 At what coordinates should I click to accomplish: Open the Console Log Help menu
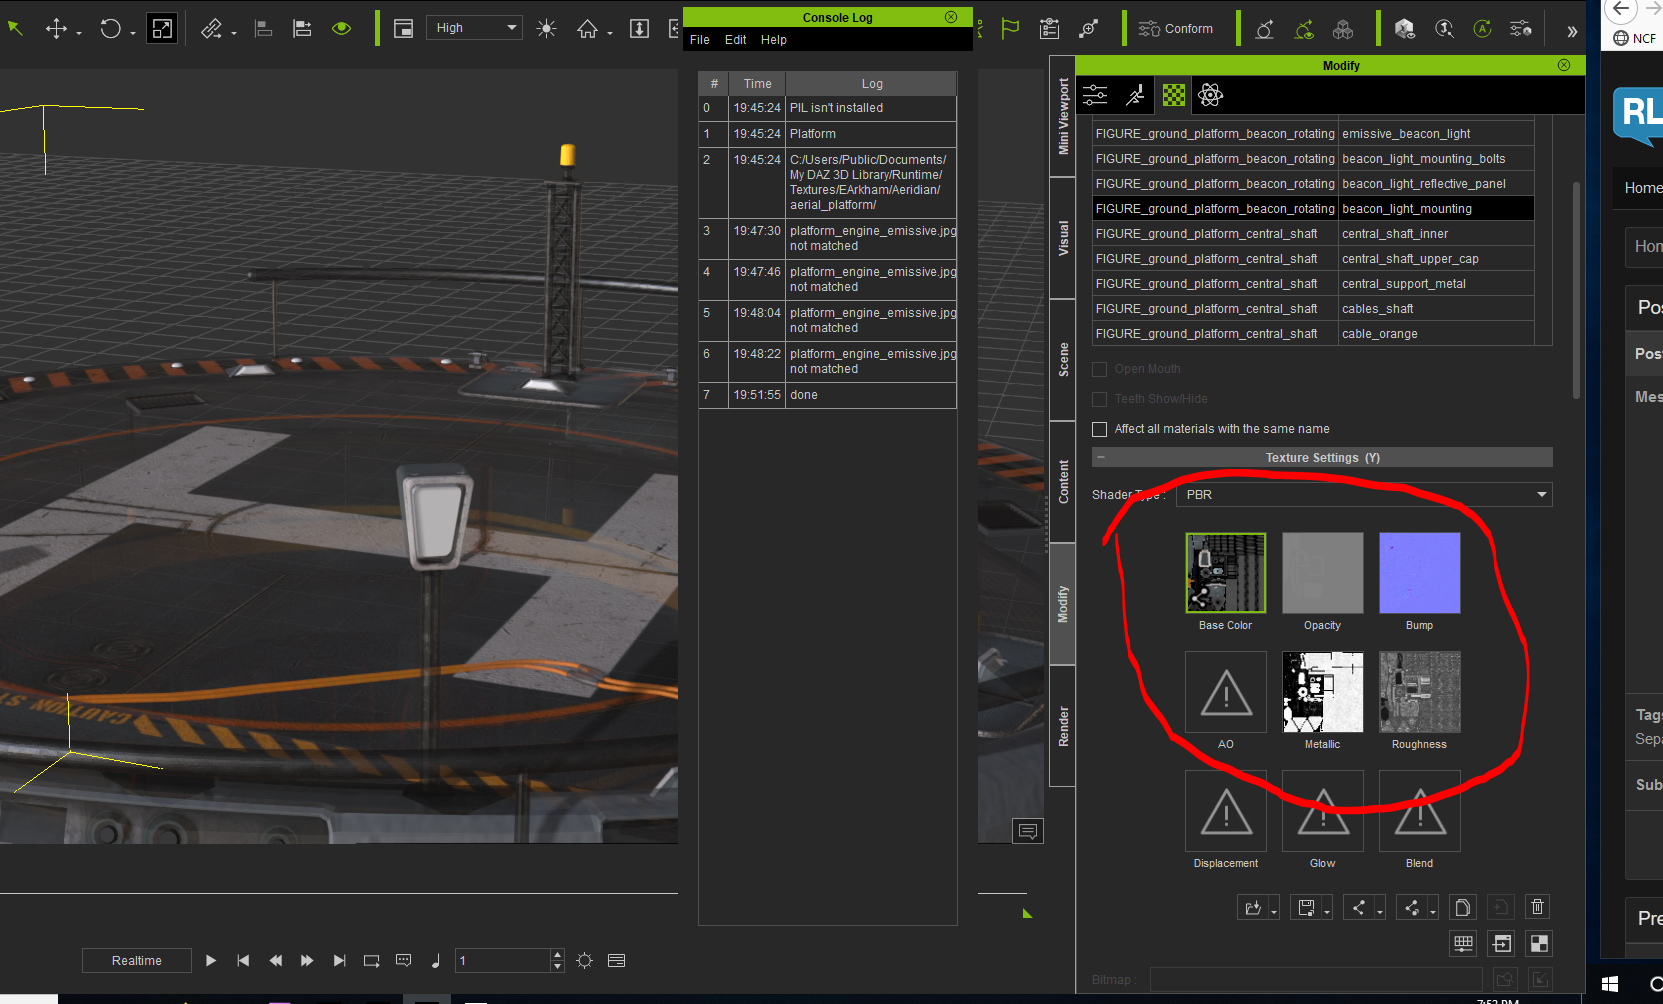[774, 40]
